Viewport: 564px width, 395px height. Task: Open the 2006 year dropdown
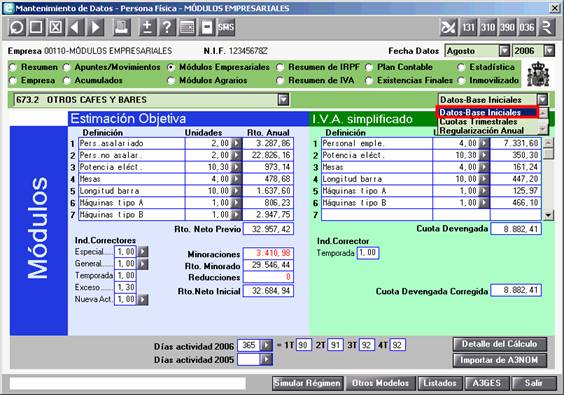549,51
